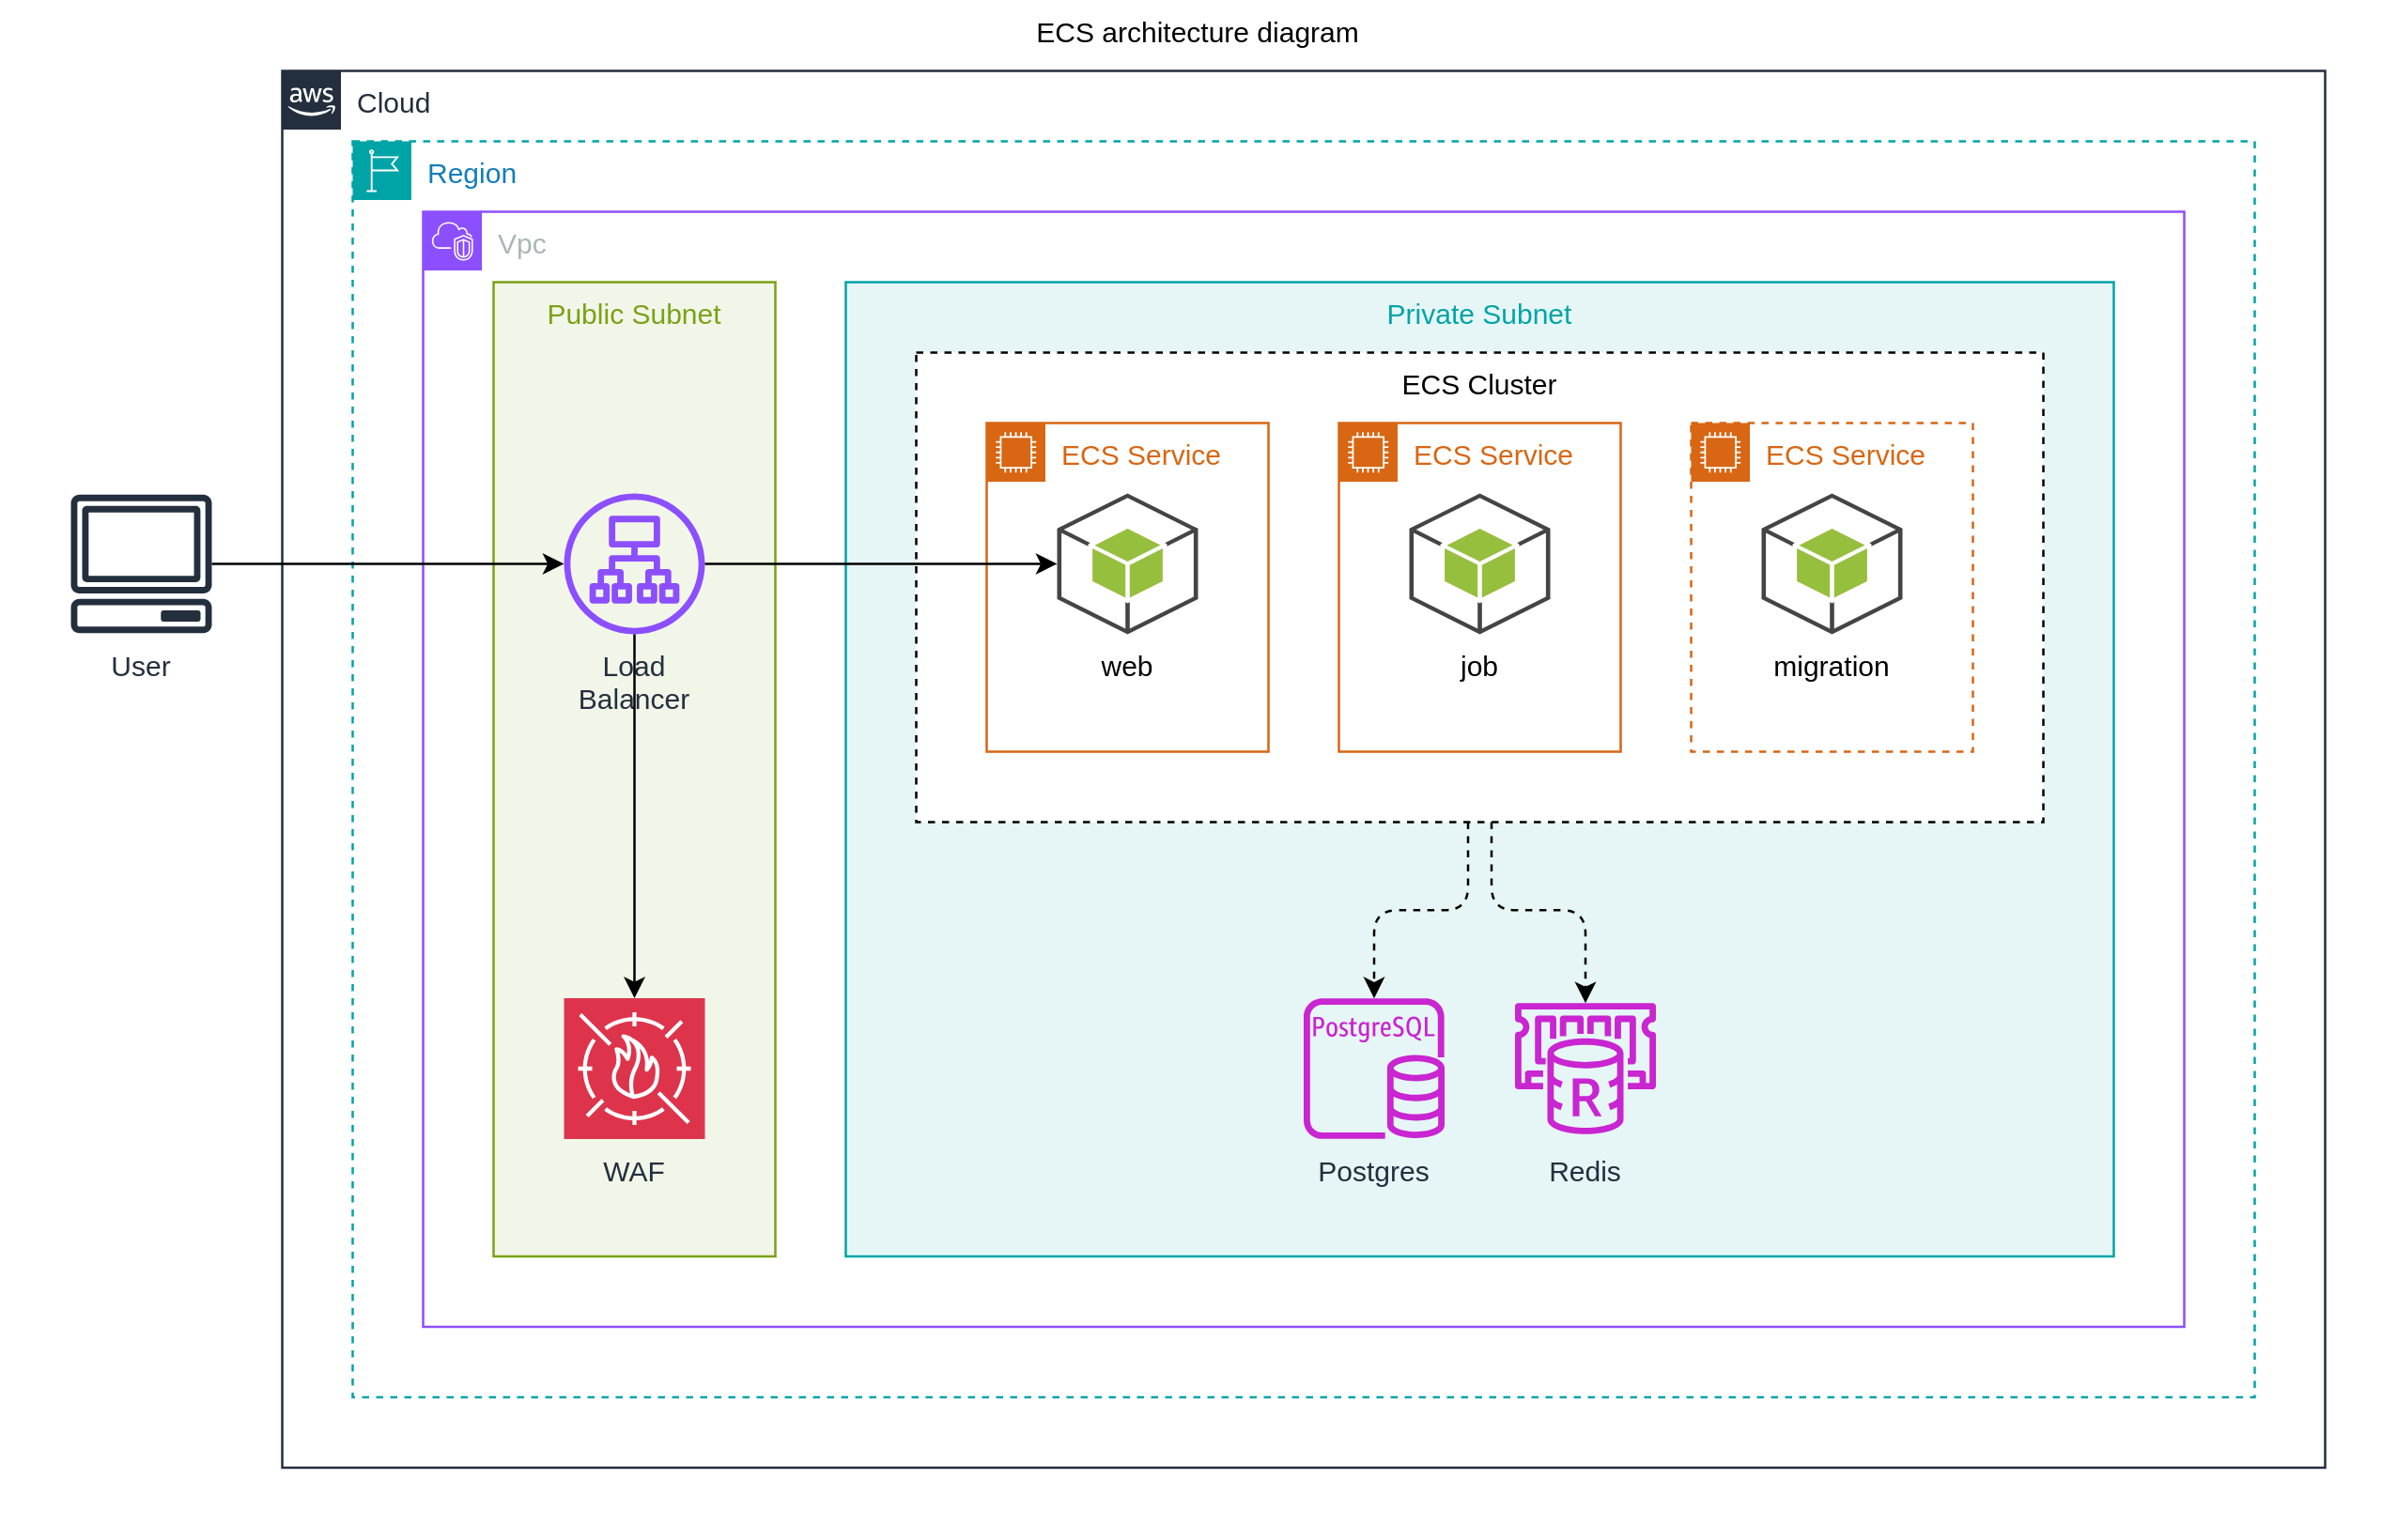Select the dashed ECS Service chip icon

point(1720,452)
